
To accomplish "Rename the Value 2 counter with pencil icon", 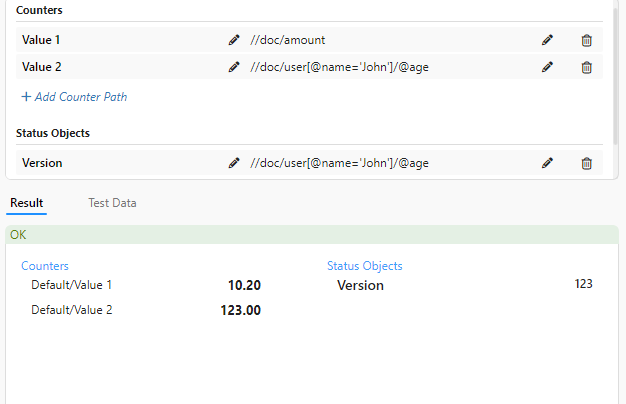I will (234, 67).
